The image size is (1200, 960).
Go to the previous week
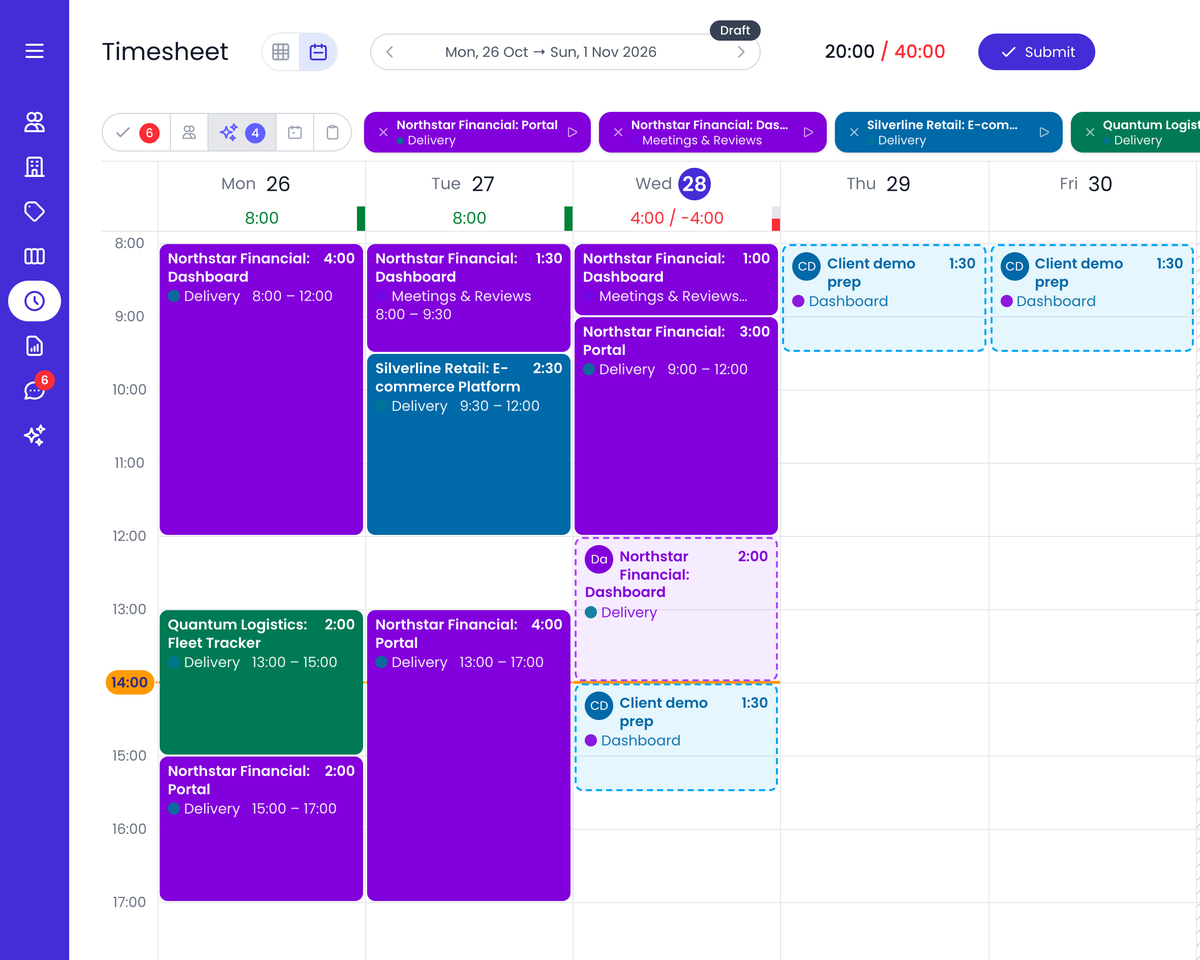click(x=390, y=52)
